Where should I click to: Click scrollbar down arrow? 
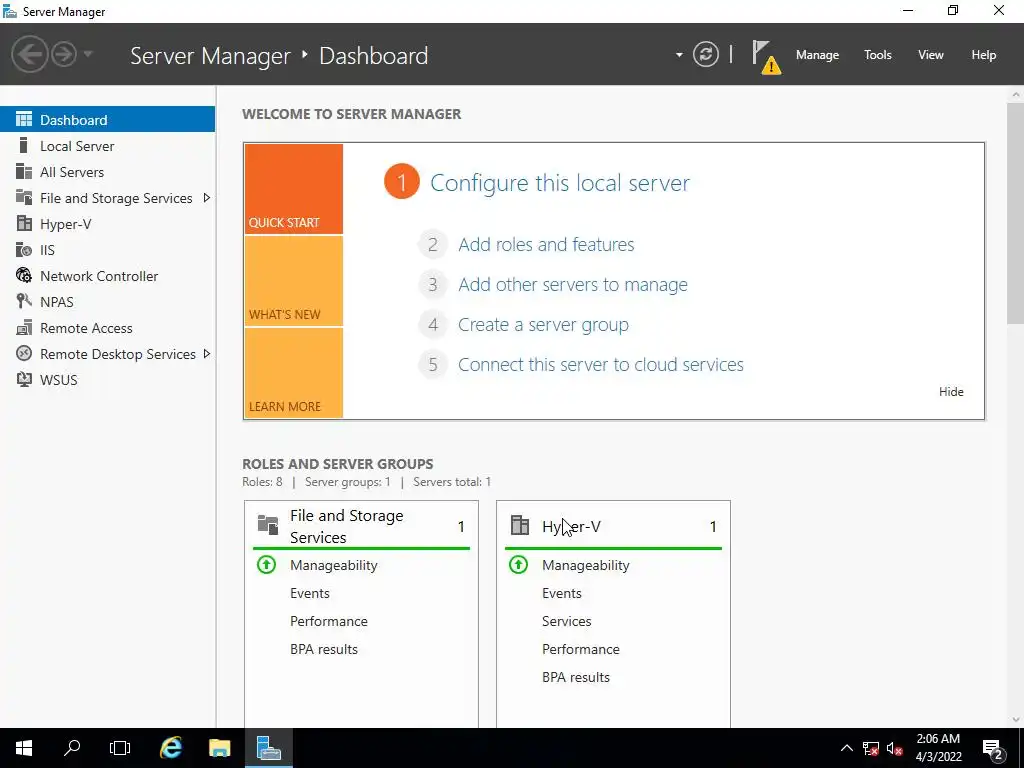click(x=1016, y=720)
